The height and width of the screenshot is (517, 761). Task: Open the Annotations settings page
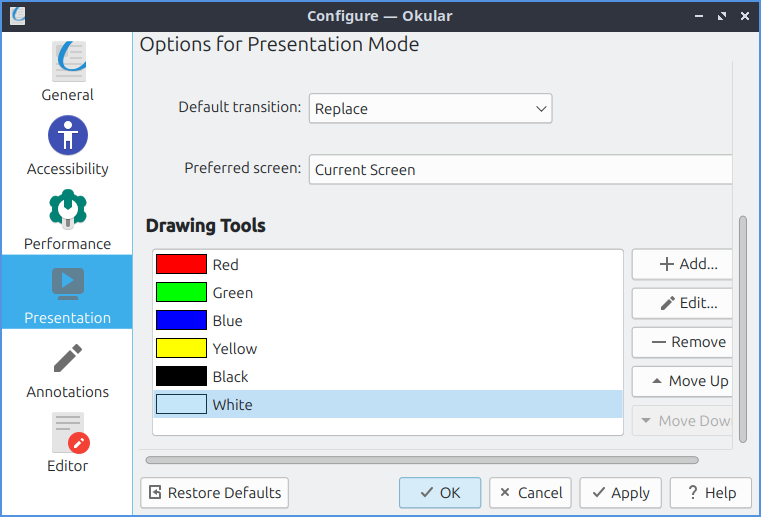click(x=67, y=368)
